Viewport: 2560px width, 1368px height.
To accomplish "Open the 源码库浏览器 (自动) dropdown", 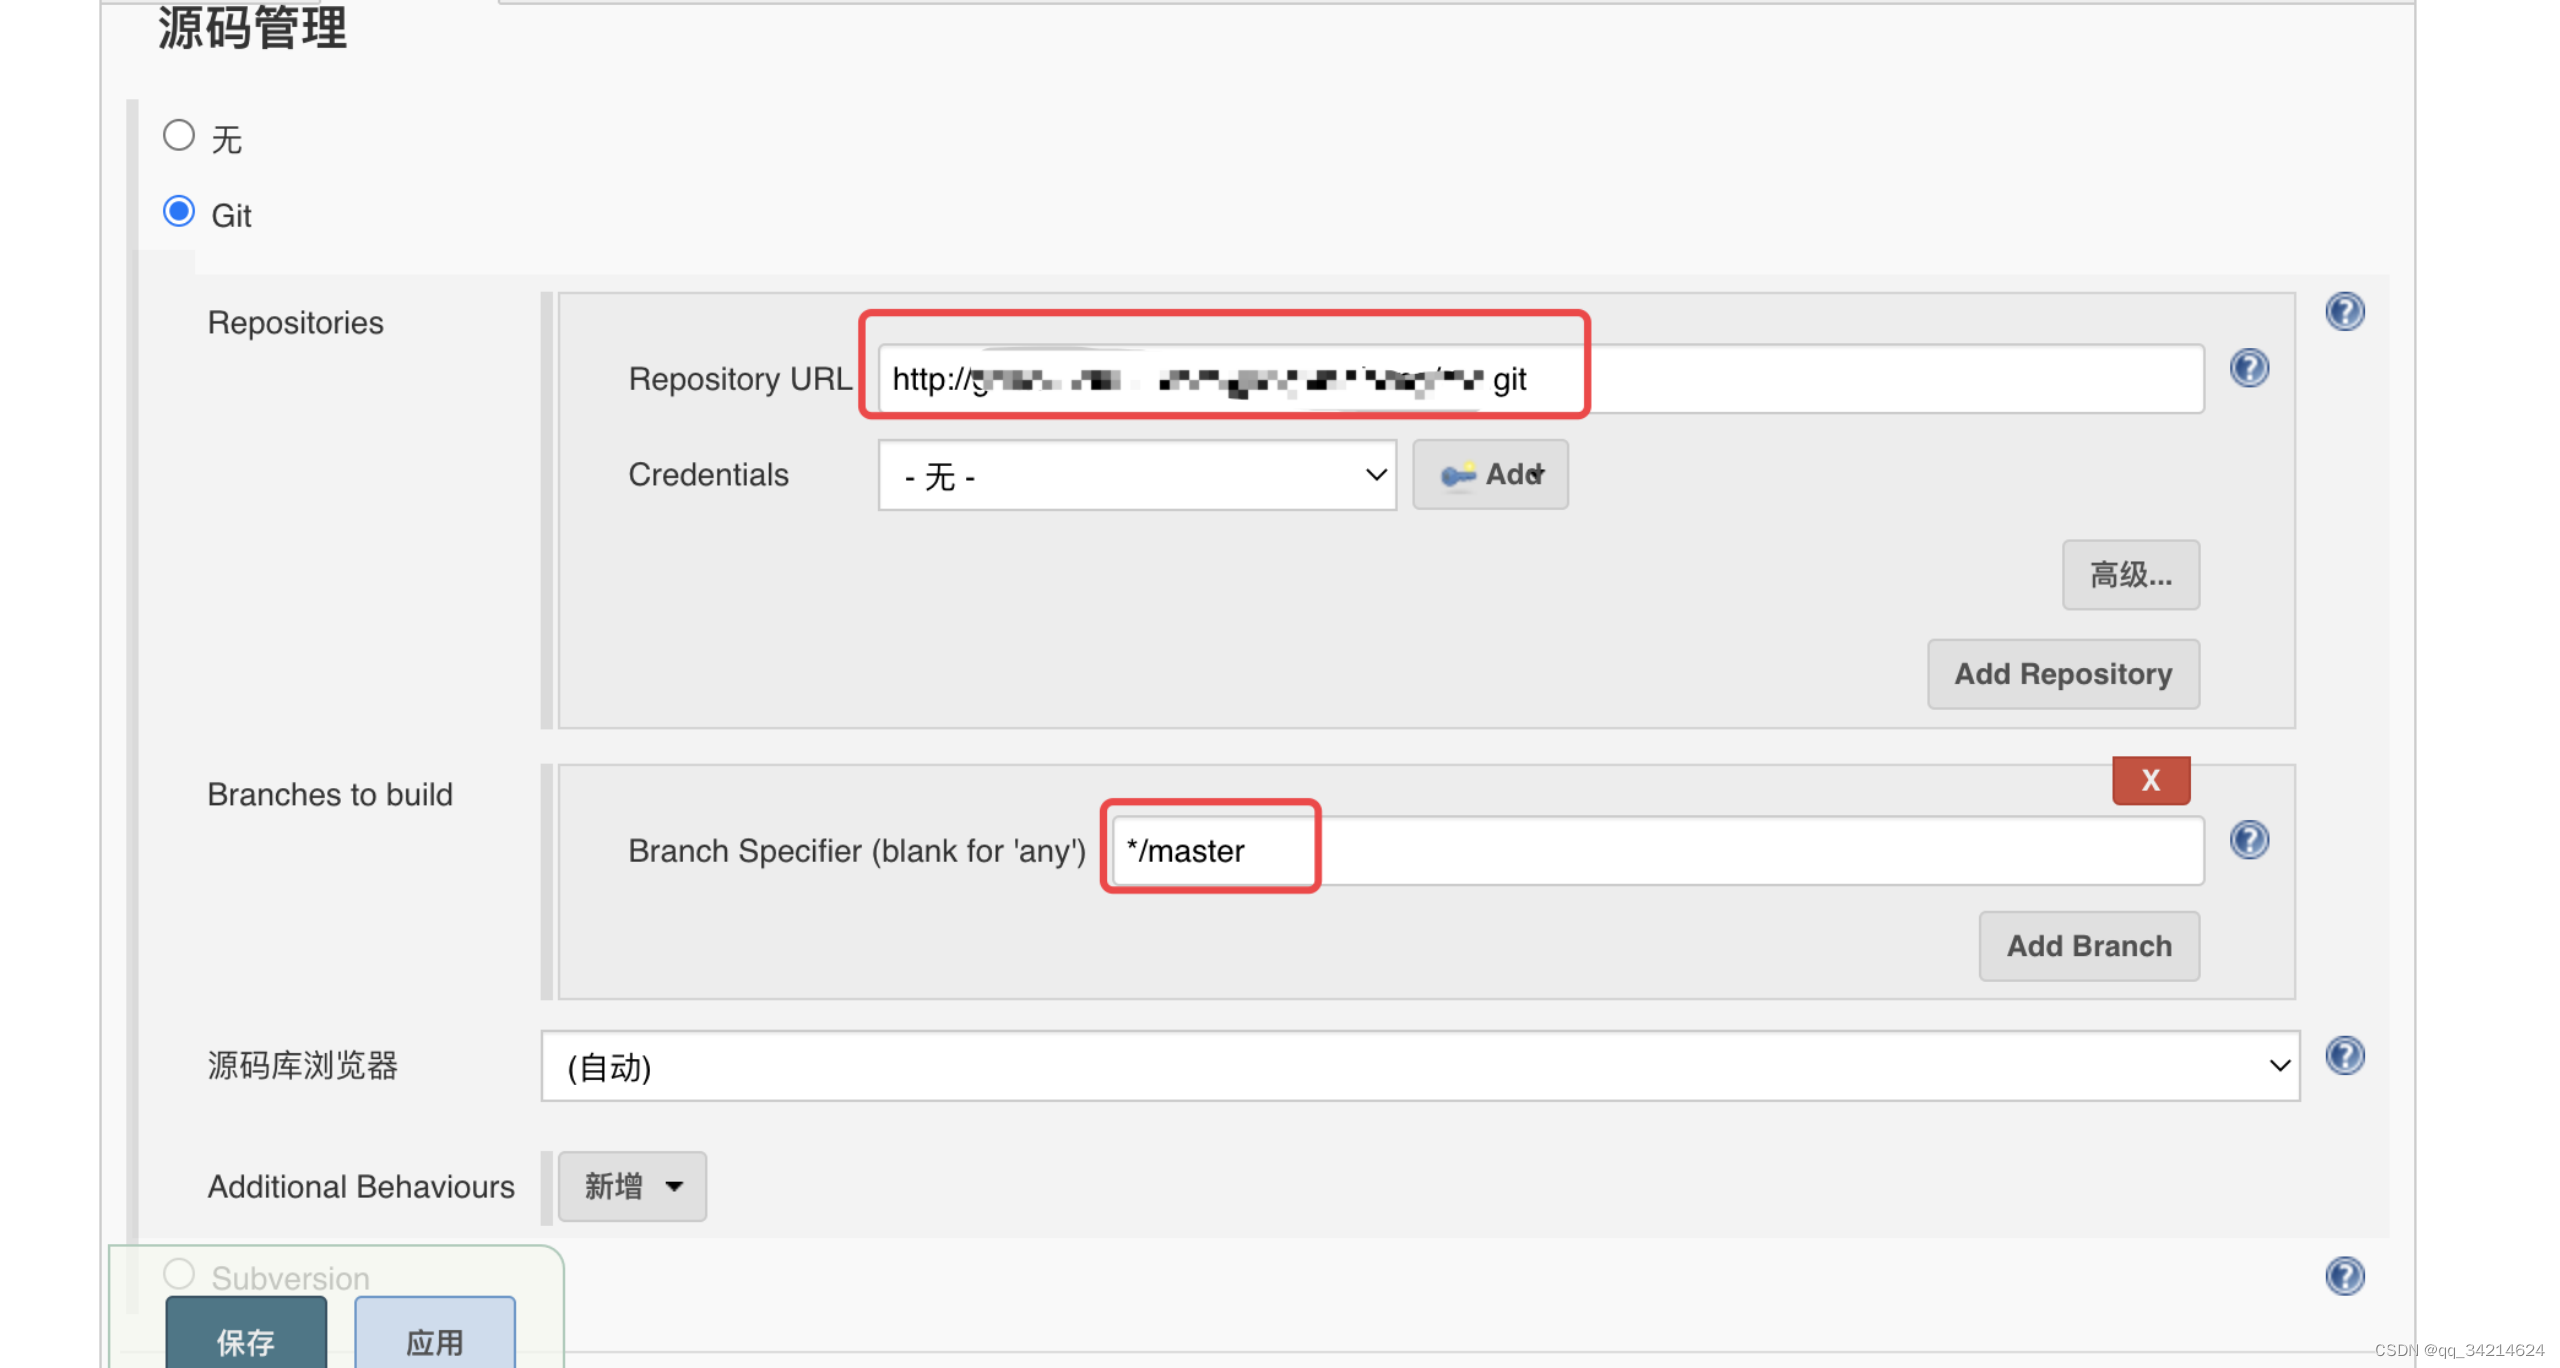I will 1419,1066.
